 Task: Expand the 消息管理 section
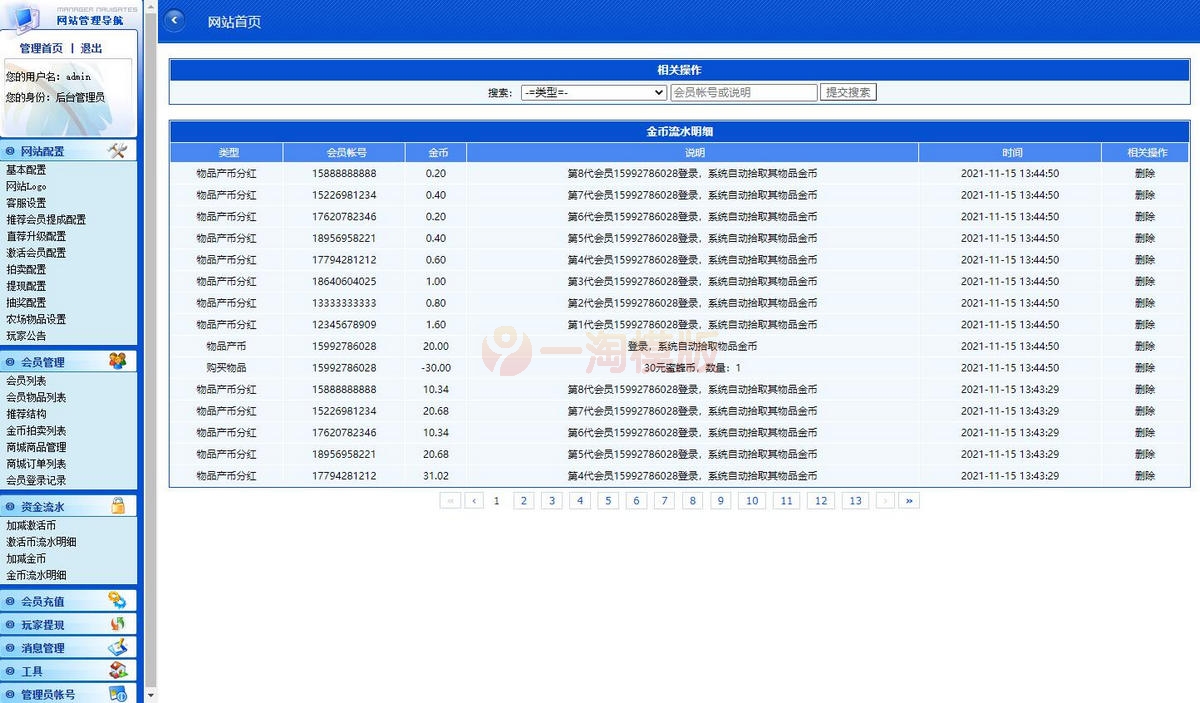click(69, 648)
